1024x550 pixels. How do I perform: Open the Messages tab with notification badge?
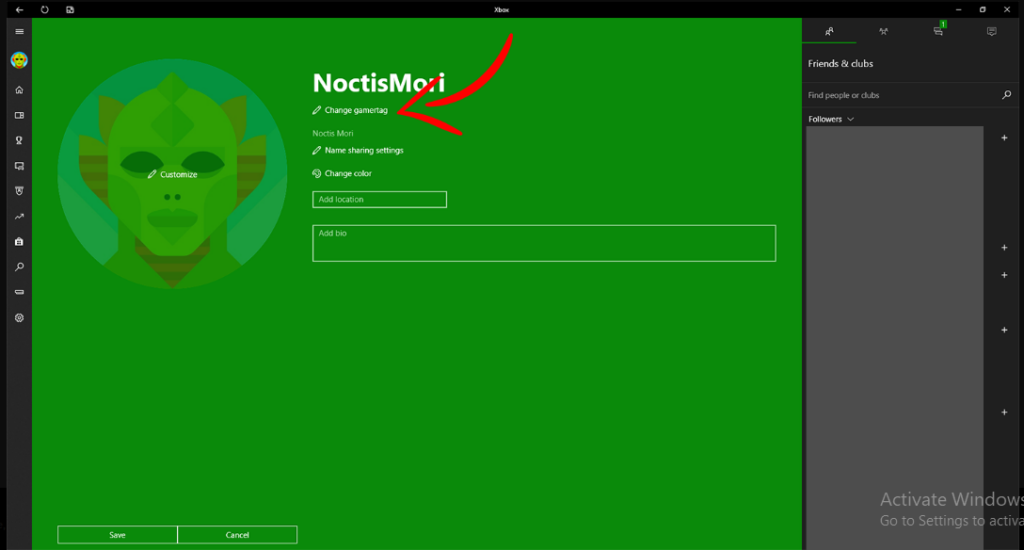(x=938, y=30)
